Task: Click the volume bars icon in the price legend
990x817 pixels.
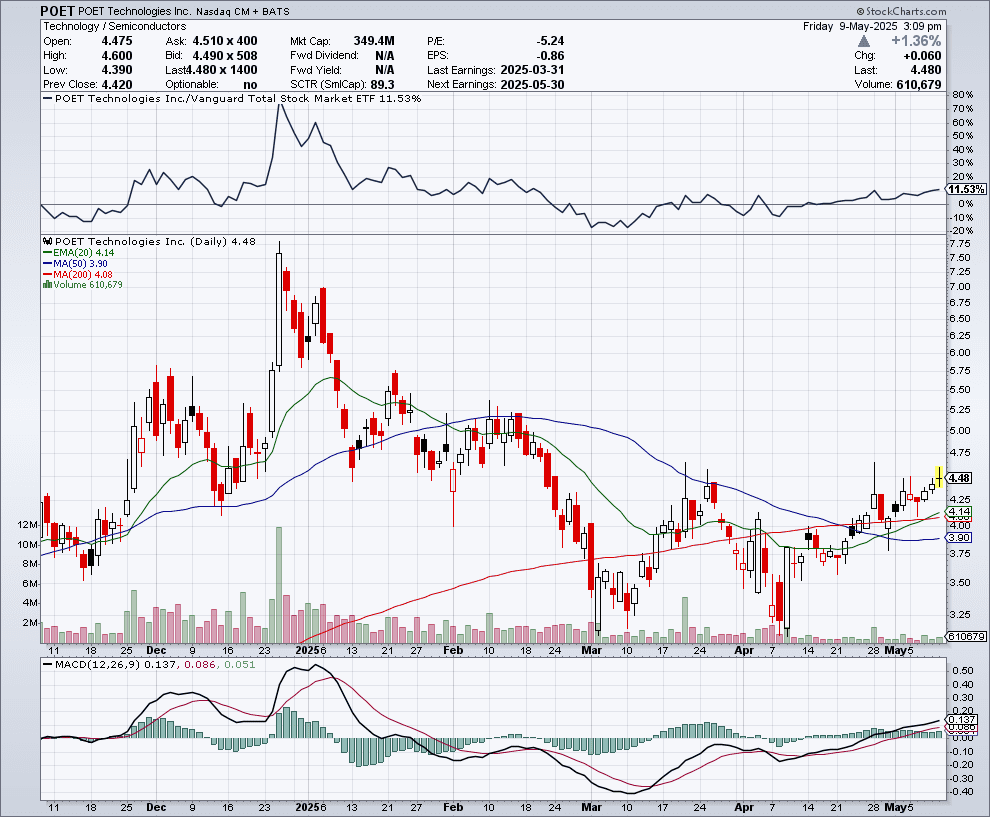Action: pyautogui.click(x=47, y=285)
